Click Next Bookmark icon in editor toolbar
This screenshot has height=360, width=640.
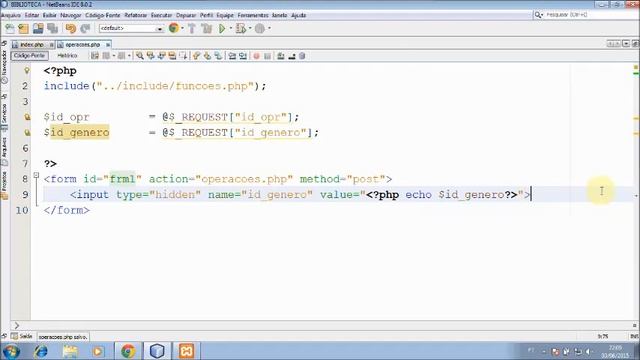click(x=207, y=56)
